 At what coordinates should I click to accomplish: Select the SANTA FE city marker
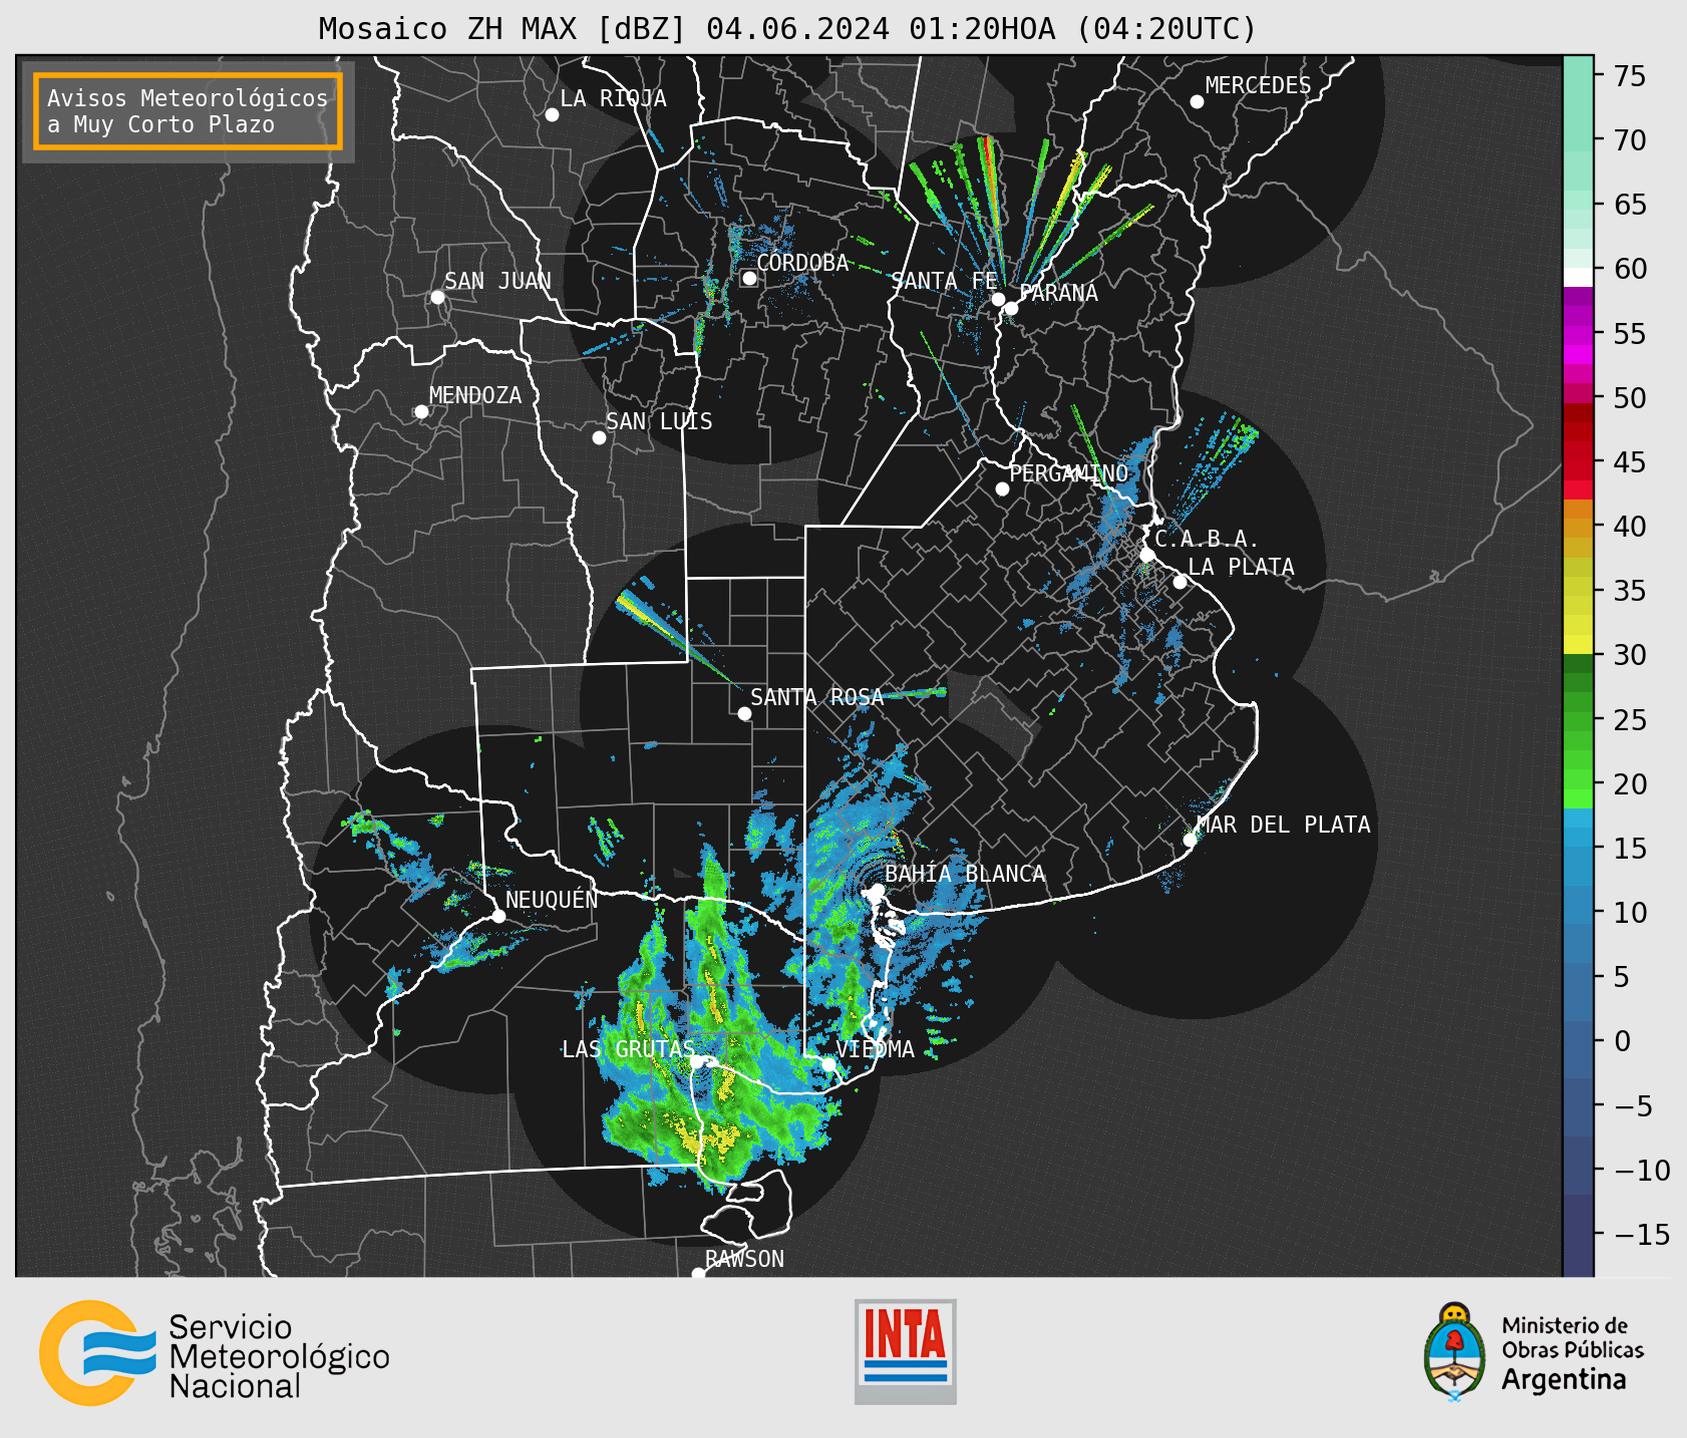(998, 299)
